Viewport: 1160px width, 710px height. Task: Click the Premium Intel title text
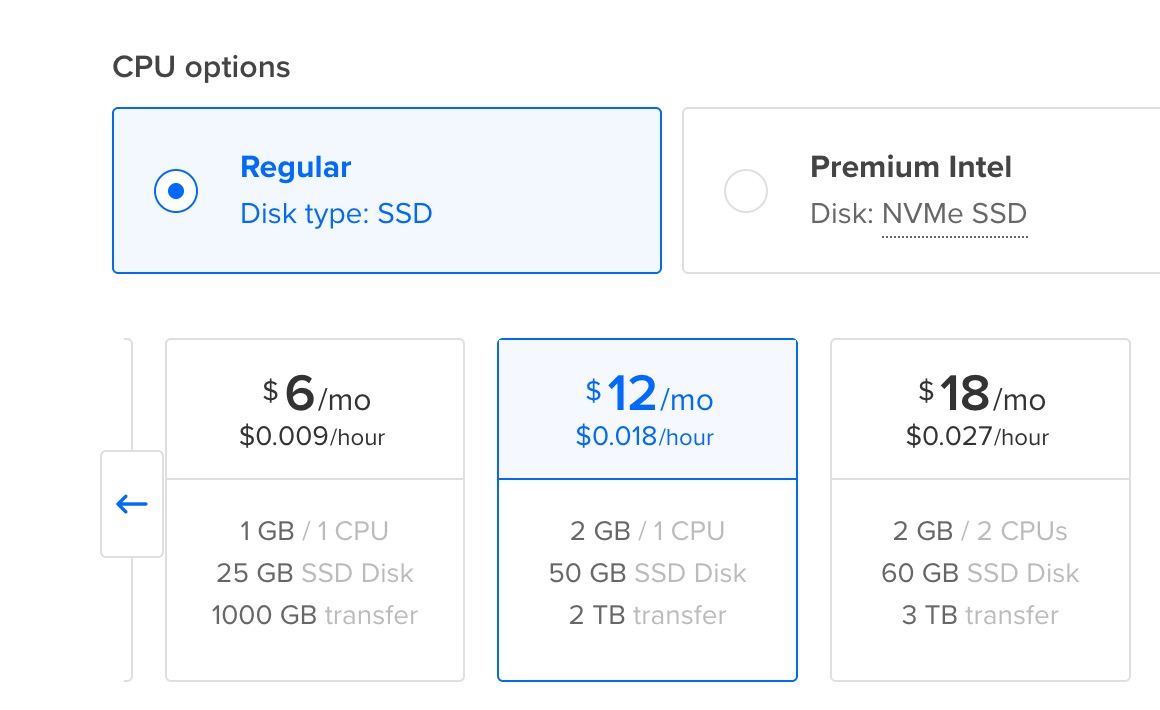pos(911,167)
